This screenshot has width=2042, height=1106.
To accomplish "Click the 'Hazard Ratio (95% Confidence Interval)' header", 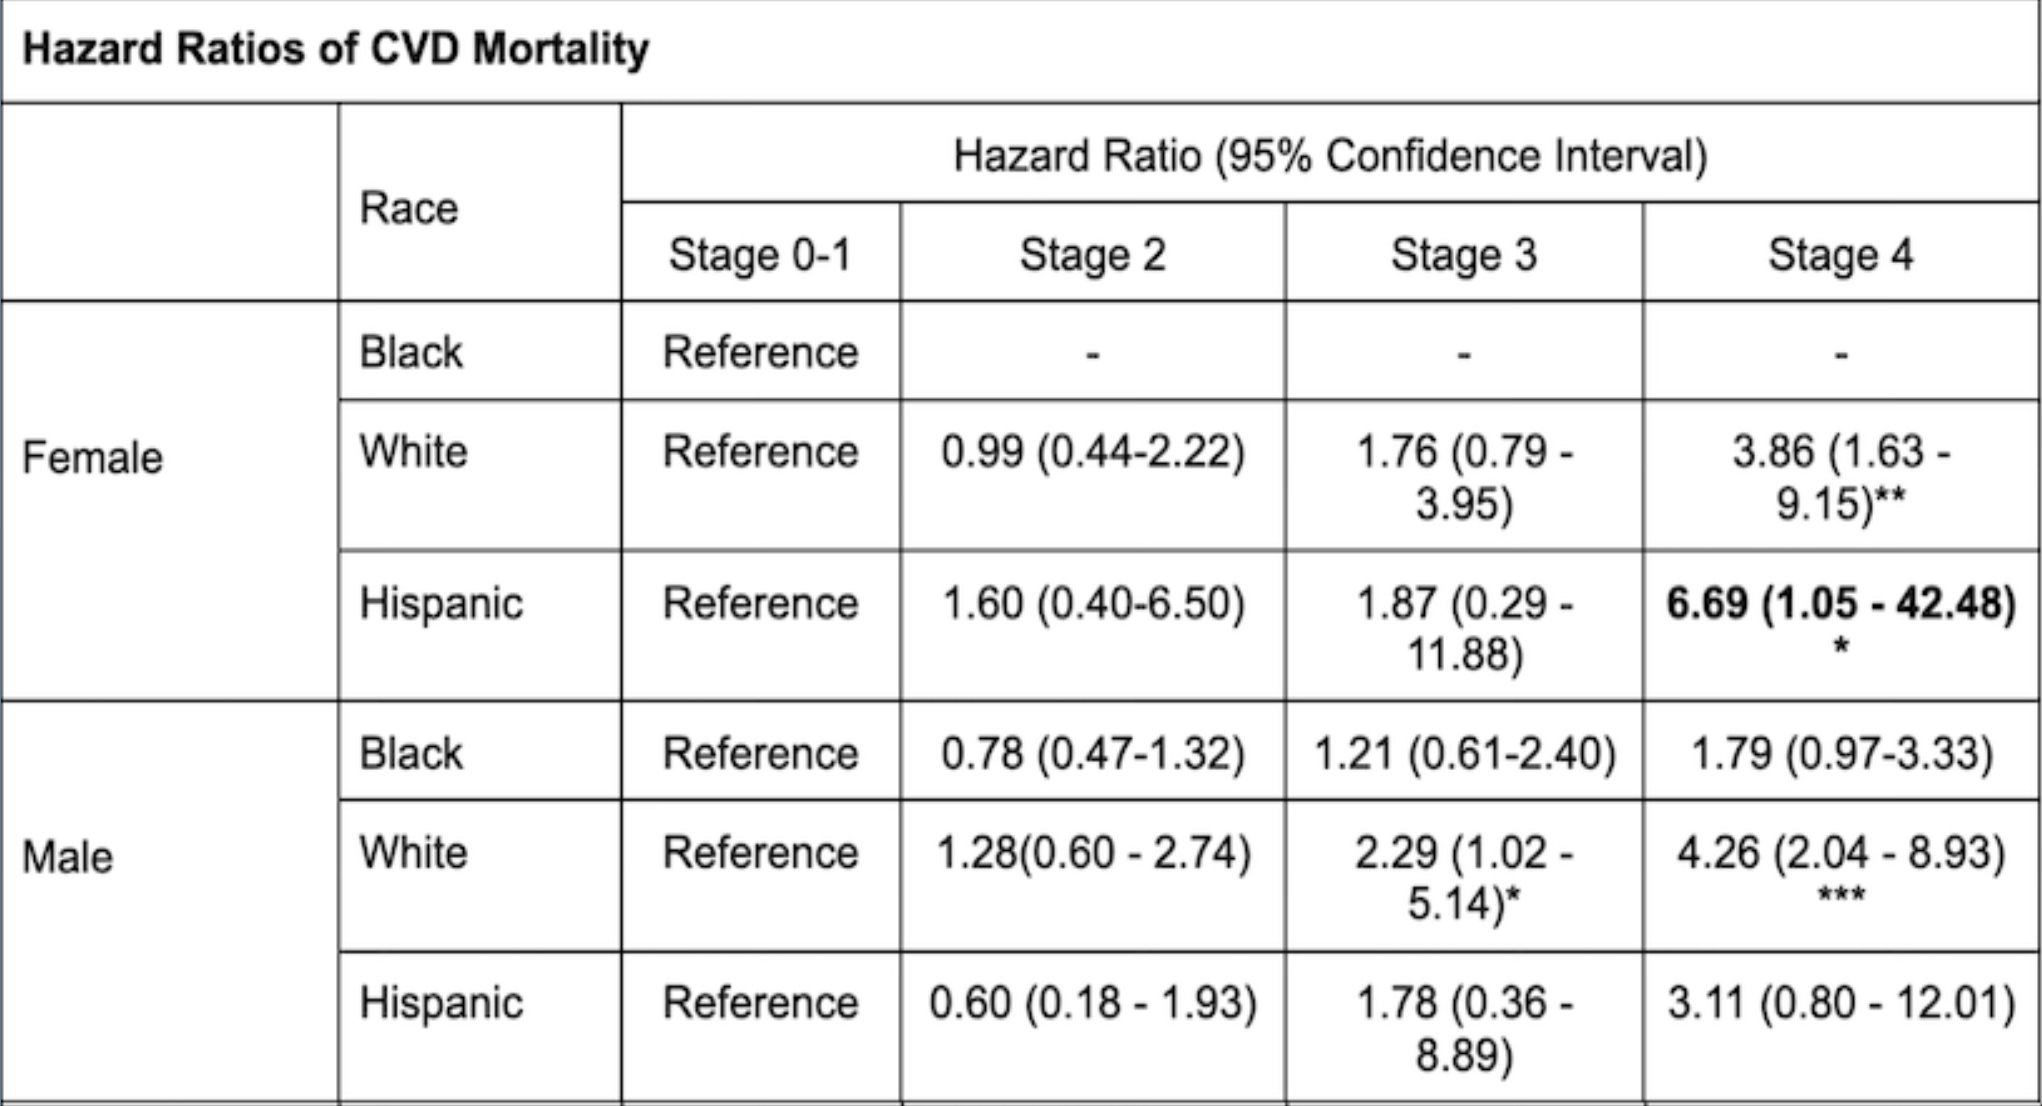I will pyautogui.click(x=1329, y=156).
